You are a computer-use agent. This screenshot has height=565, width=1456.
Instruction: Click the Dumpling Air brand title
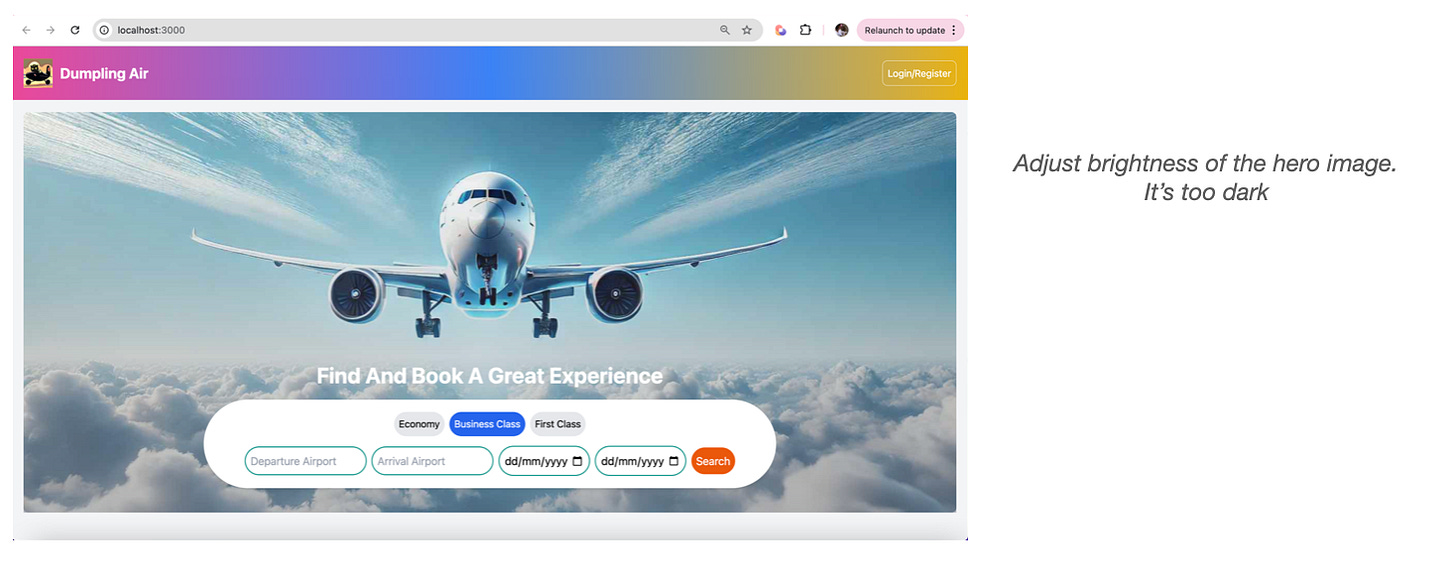point(104,73)
